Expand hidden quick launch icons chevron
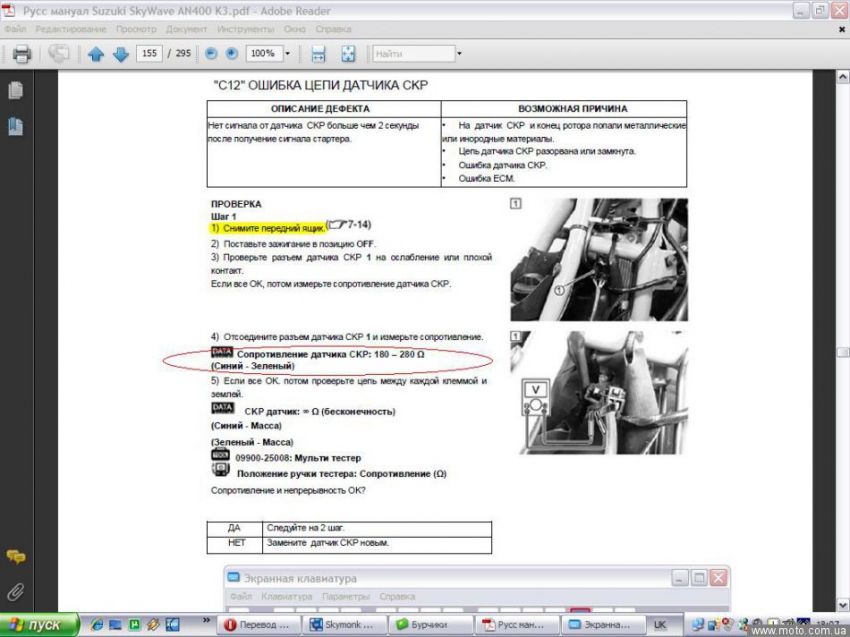 206,620
